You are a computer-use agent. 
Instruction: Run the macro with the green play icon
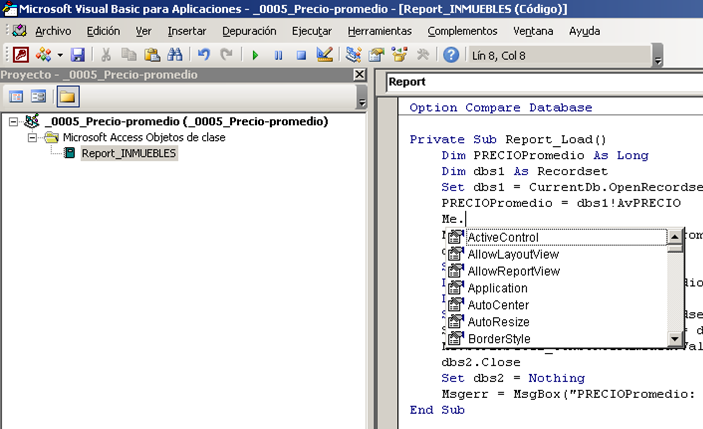pos(255,55)
